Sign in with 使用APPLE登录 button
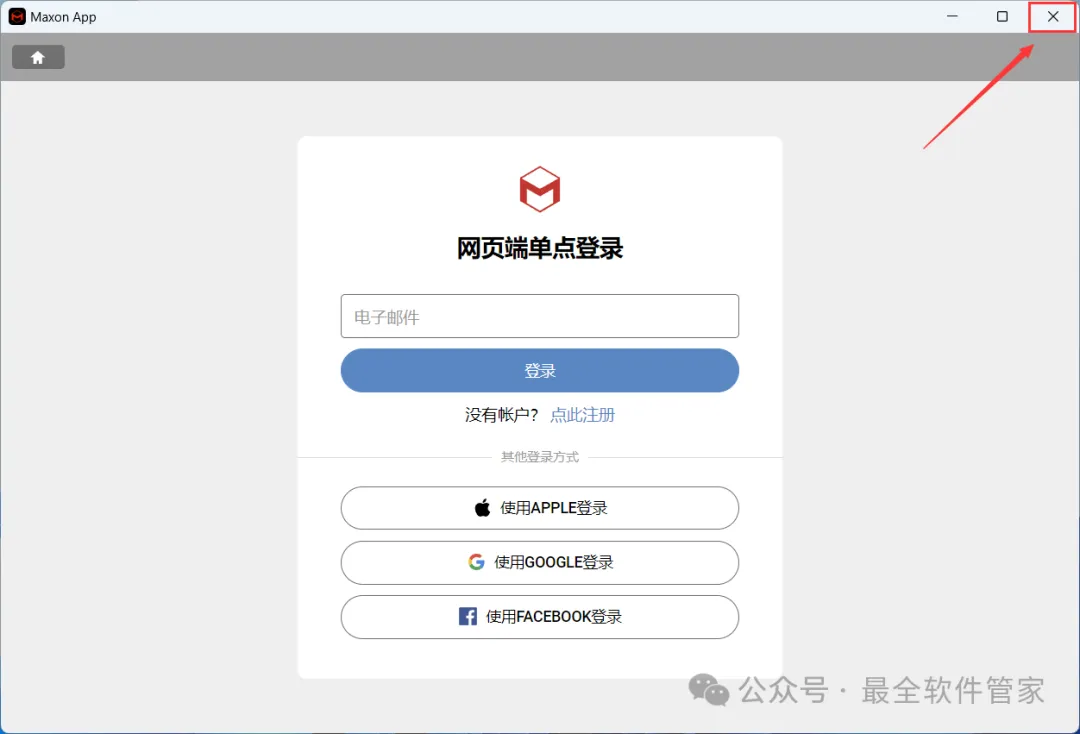Screen dimensions: 1080x734 [x=539, y=508]
